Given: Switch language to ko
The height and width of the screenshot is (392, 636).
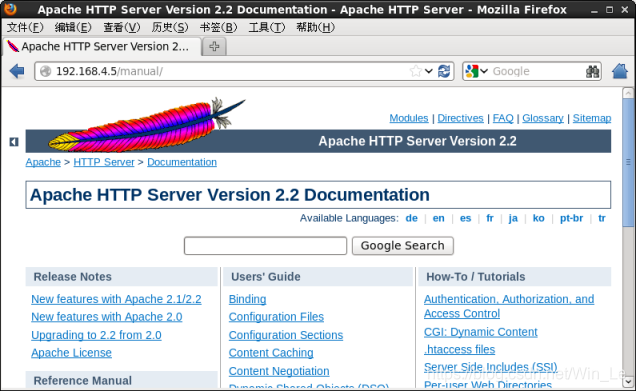Looking at the screenshot, I should tap(538, 218).
